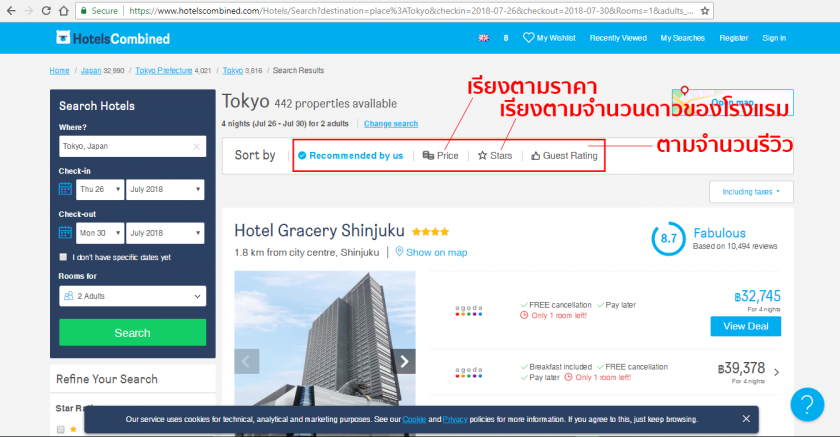Open Recently Viewed menu
The image size is (840, 437).
click(x=618, y=38)
